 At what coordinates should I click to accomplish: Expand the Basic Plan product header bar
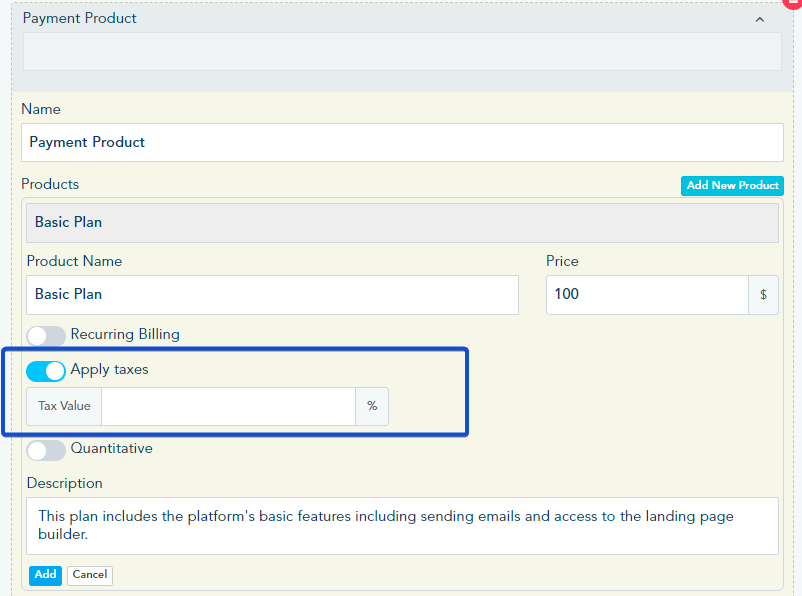tap(402, 222)
